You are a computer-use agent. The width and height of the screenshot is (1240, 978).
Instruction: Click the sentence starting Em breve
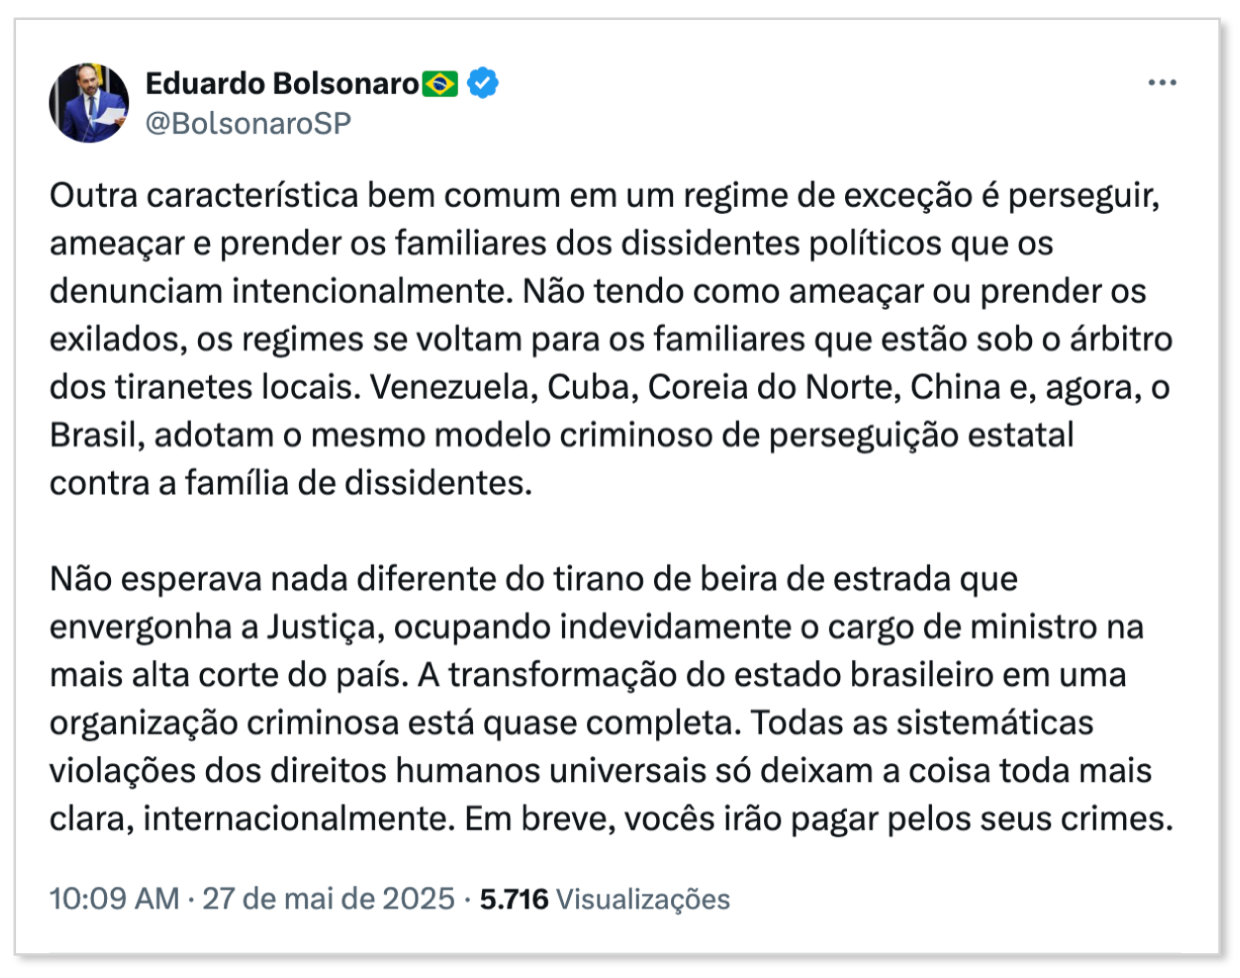tap(817, 819)
